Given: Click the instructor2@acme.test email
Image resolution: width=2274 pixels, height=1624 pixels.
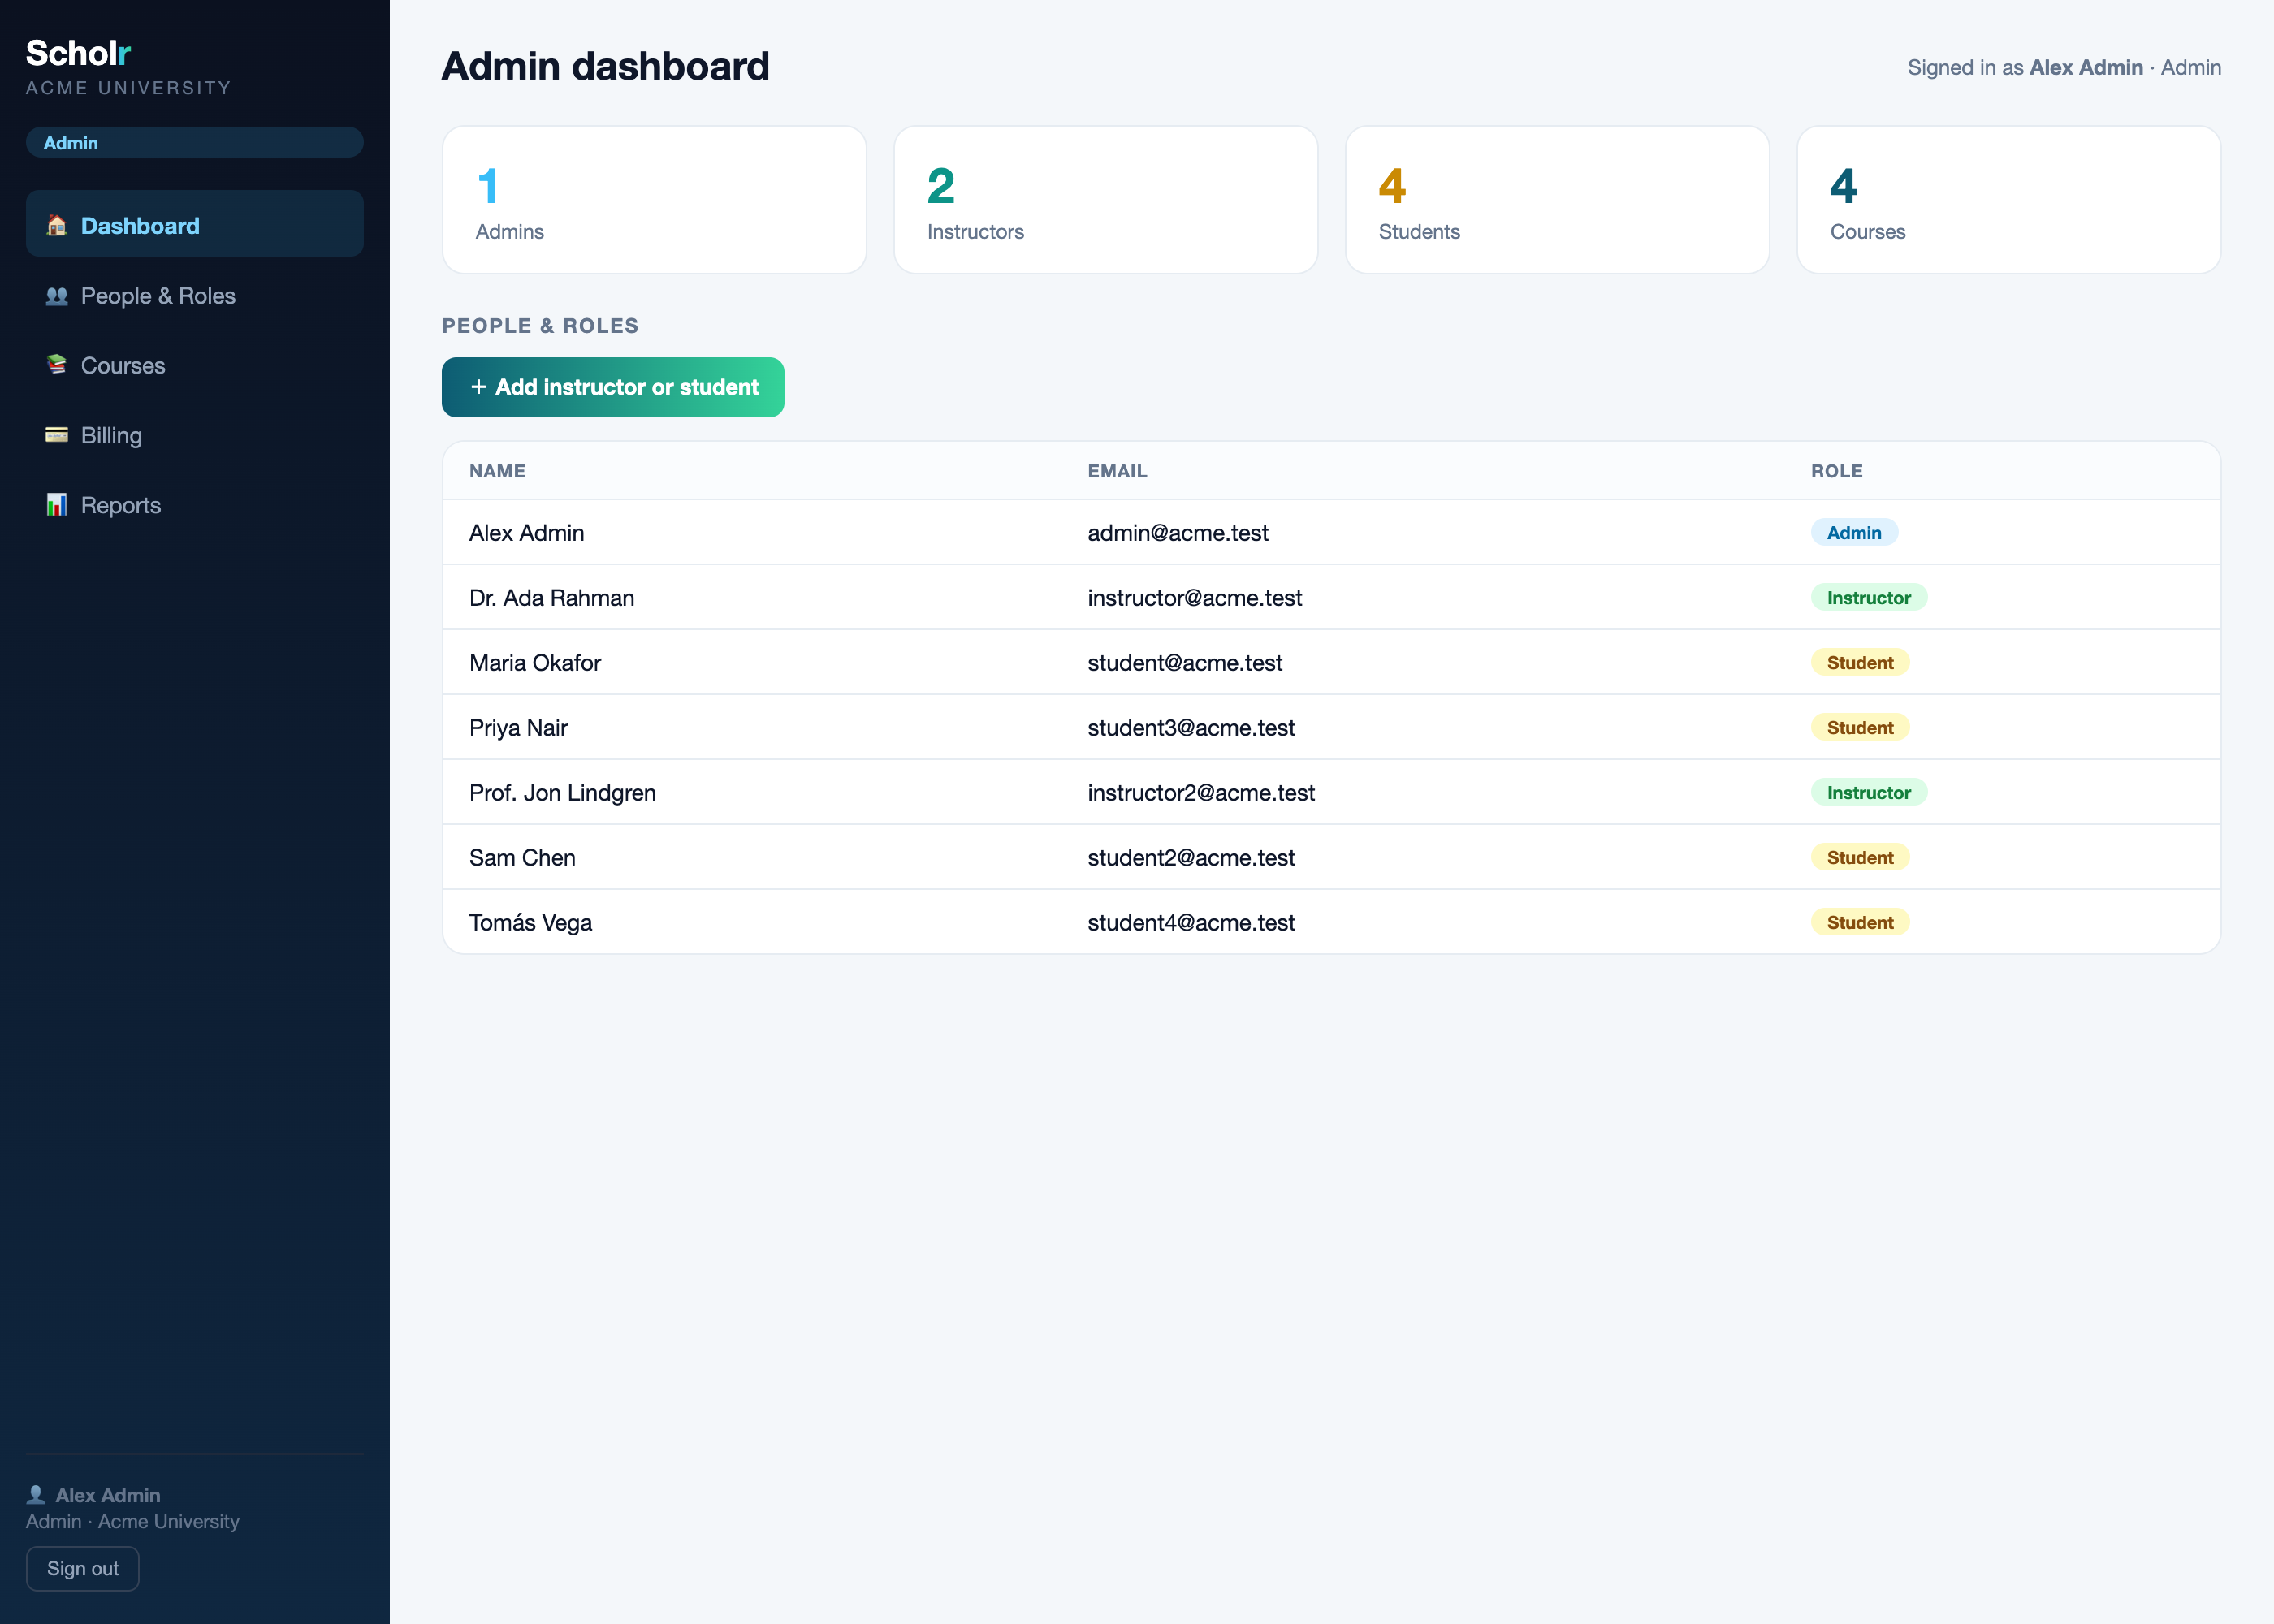Looking at the screenshot, I should click(x=1201, y=793).
